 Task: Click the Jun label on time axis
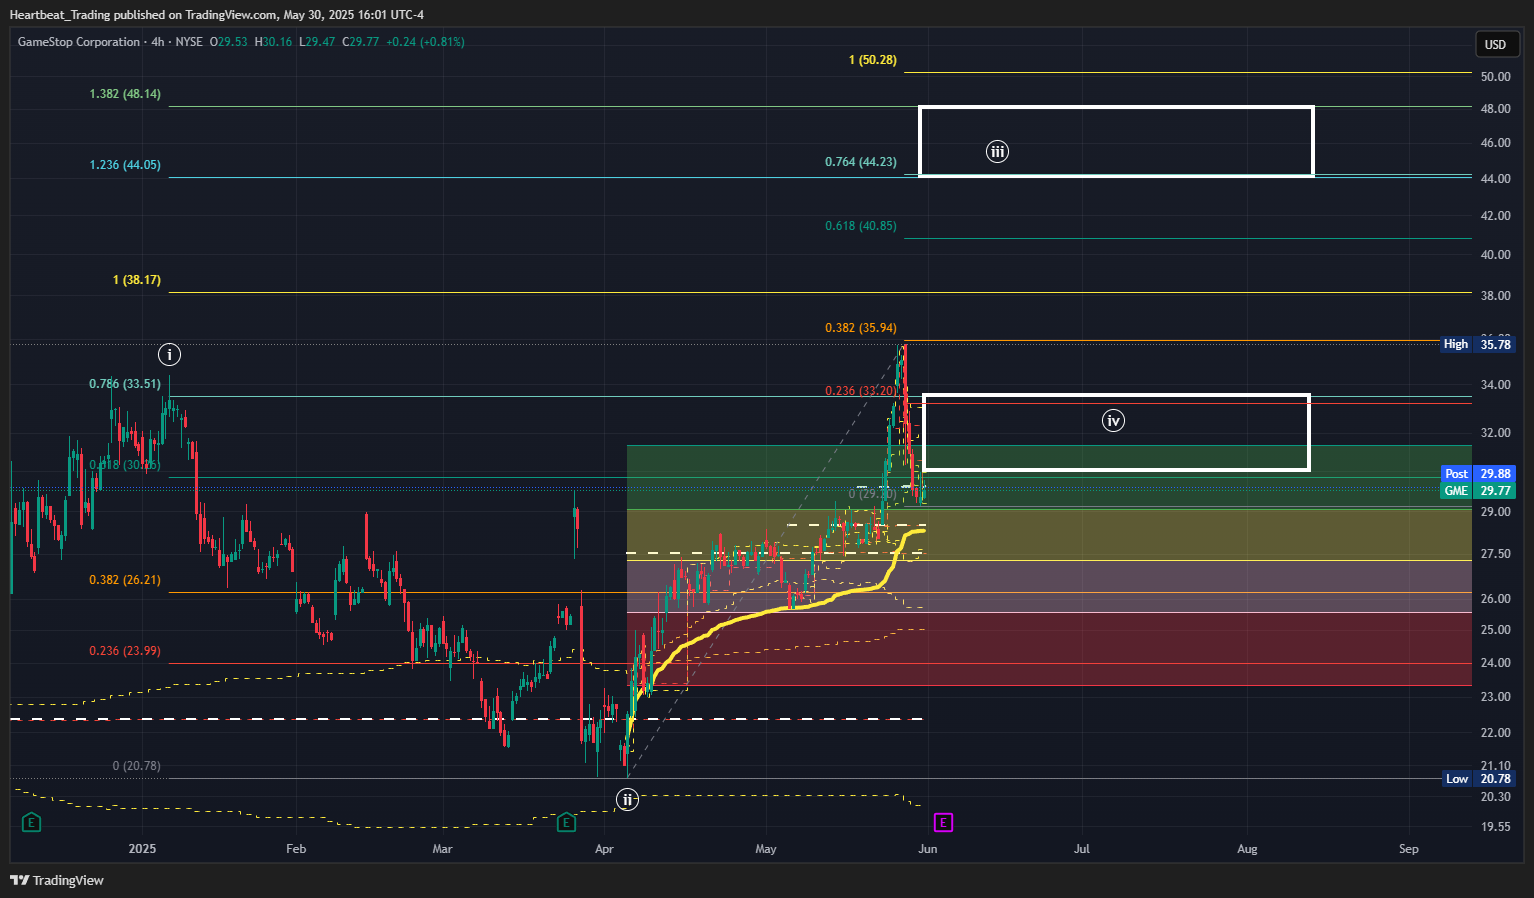click(928, 849)
